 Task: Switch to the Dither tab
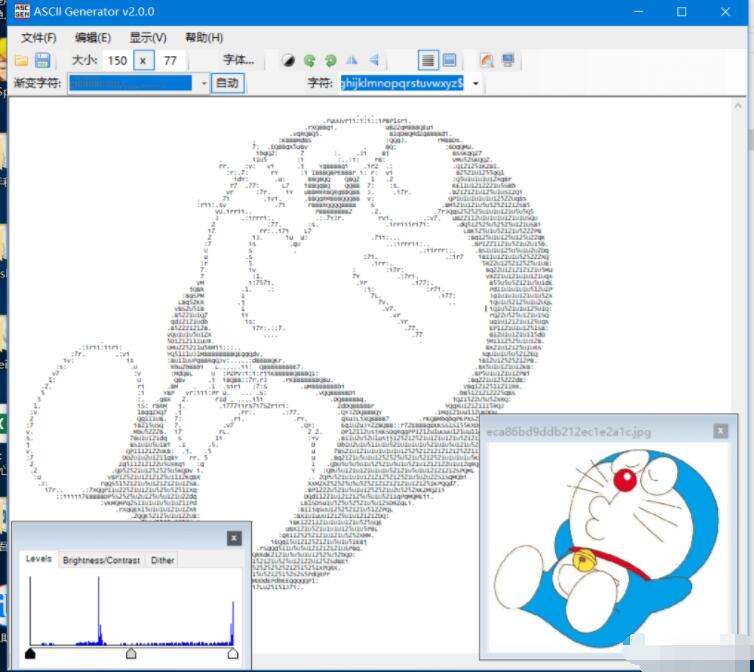pyautogui.click(x=163, y=560)
